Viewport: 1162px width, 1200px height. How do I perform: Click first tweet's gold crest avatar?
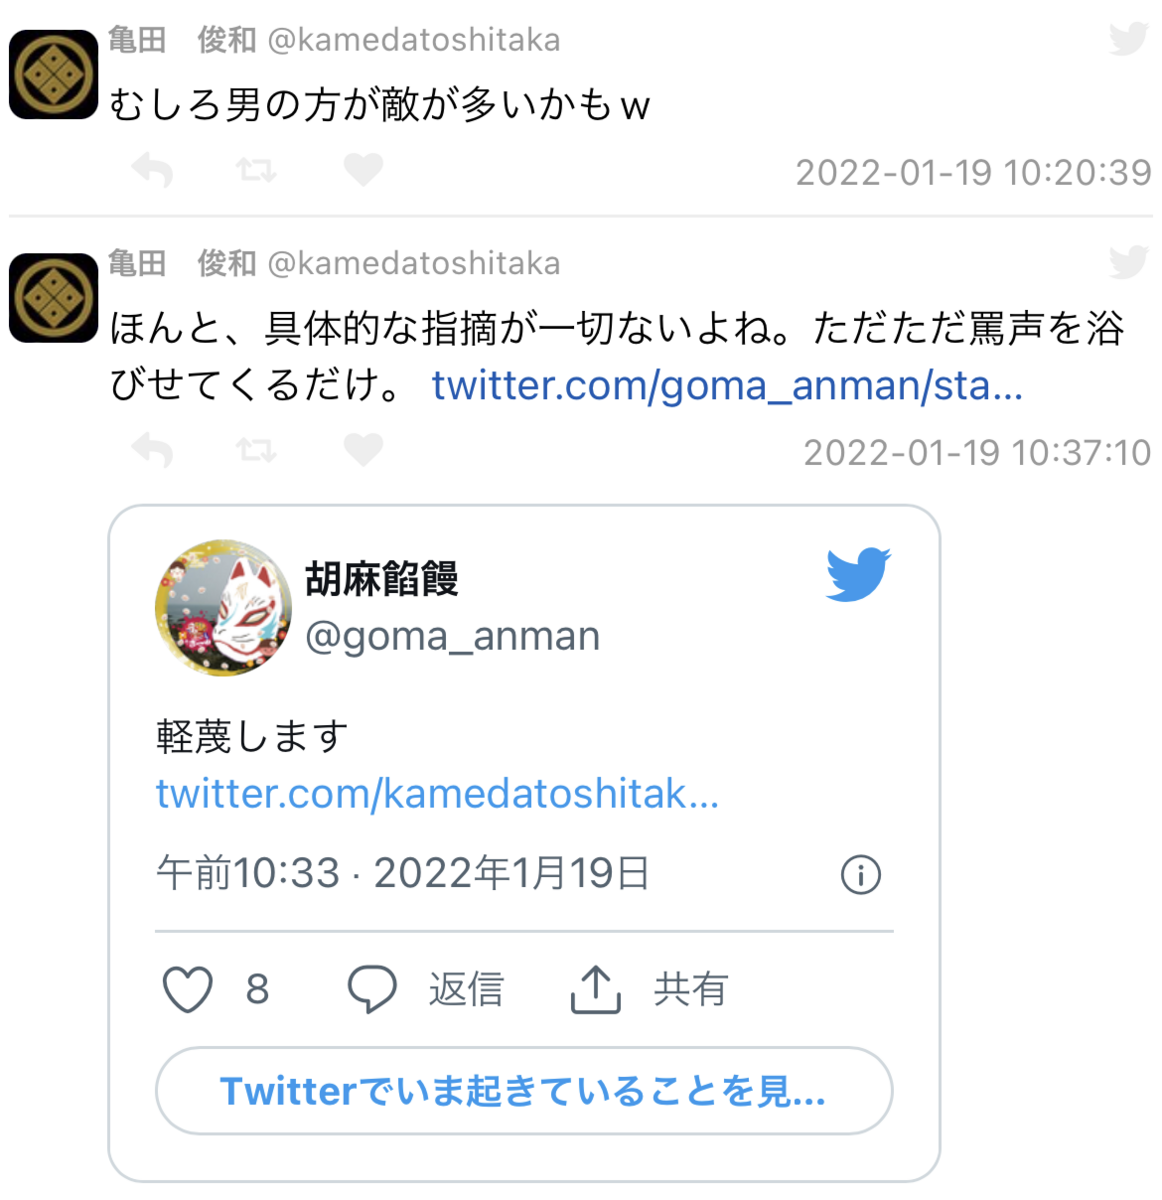tap(53, 75)
